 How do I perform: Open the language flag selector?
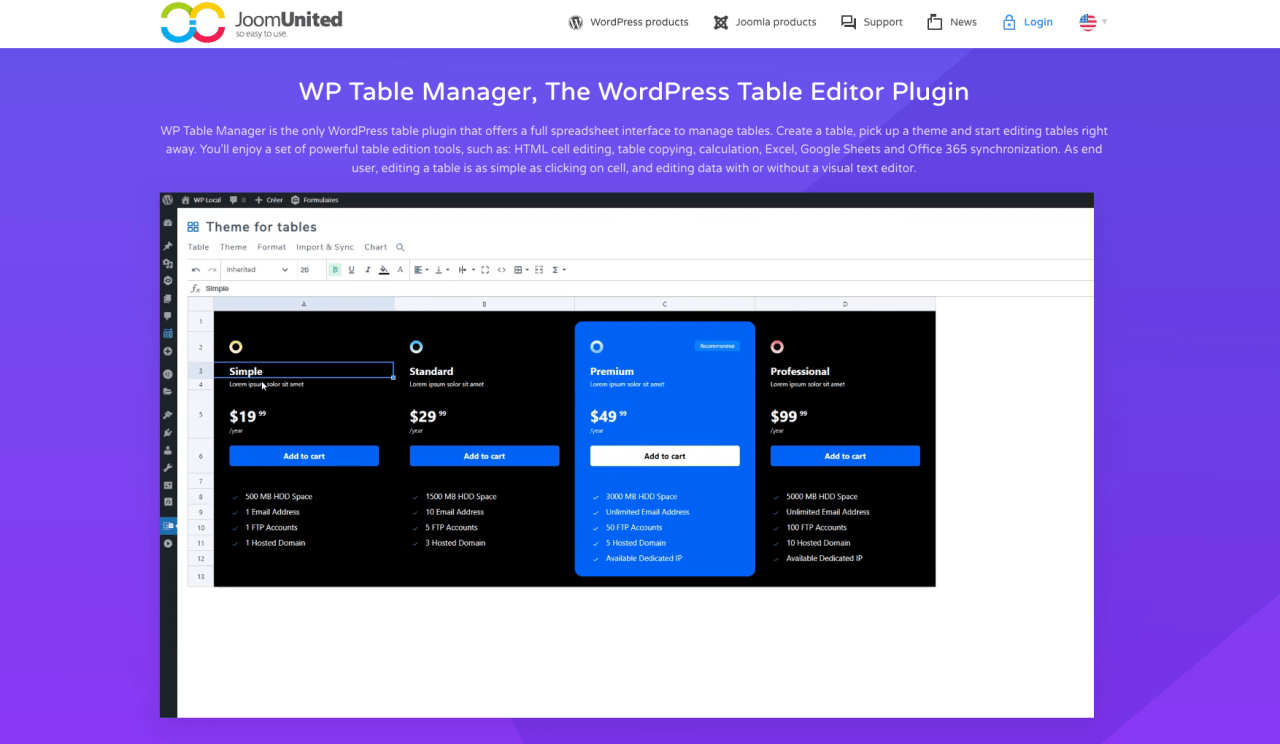point(1092,22)
